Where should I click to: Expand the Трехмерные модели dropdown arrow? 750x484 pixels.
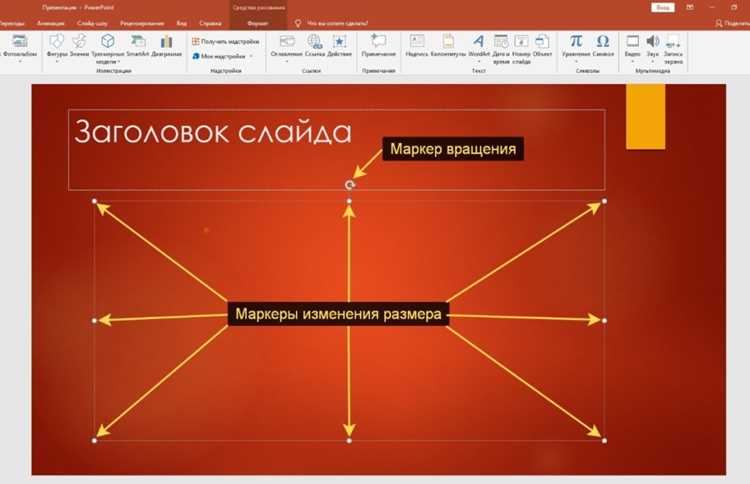119,62
